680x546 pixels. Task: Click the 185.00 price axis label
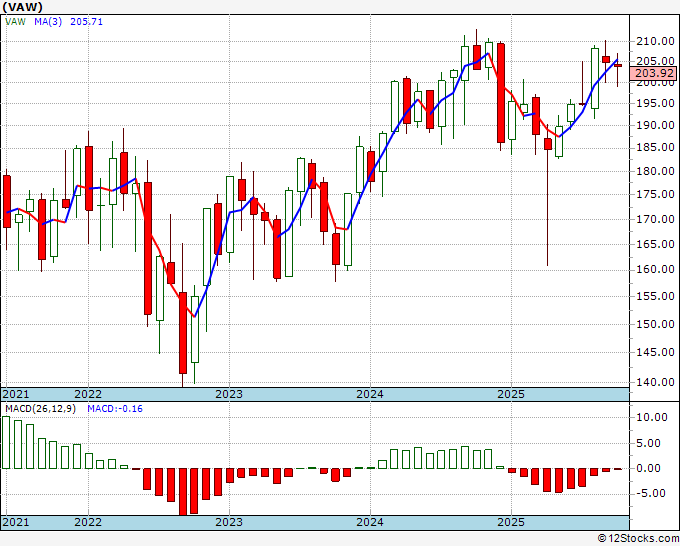click(655, 147)
